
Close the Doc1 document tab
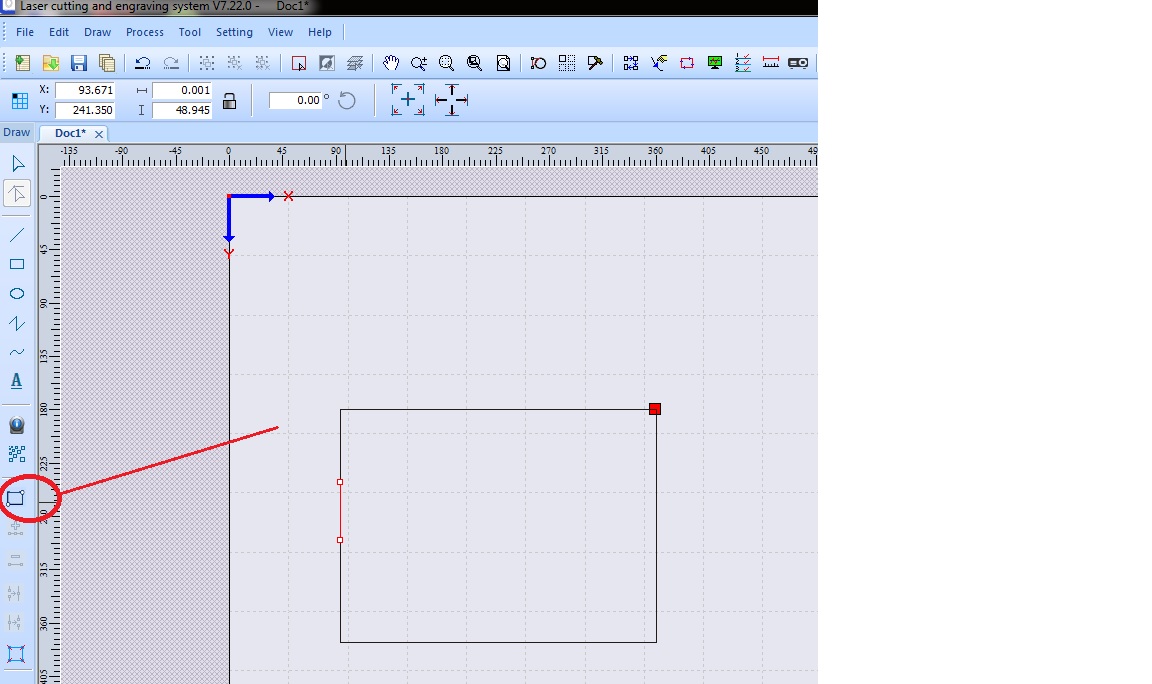(99, 134)
